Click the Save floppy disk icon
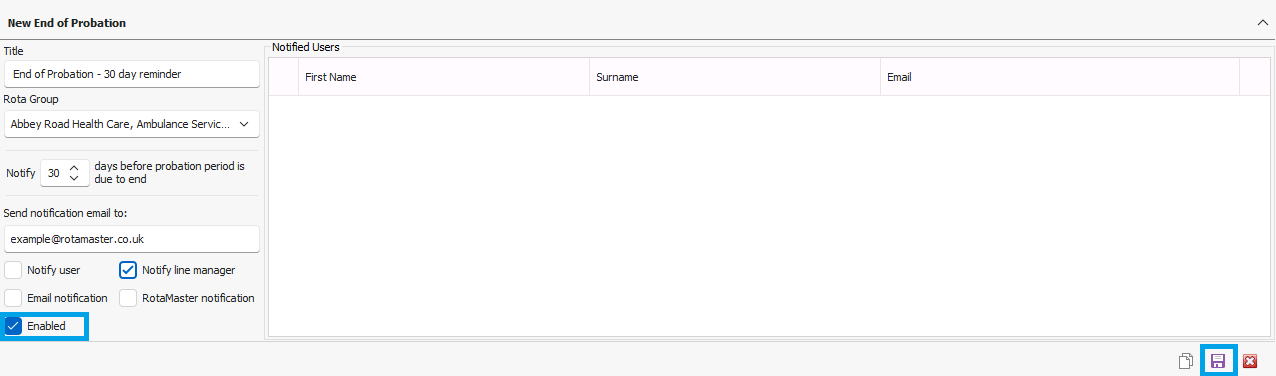Screen dimensions: 1276x376 pos(1218,361)
